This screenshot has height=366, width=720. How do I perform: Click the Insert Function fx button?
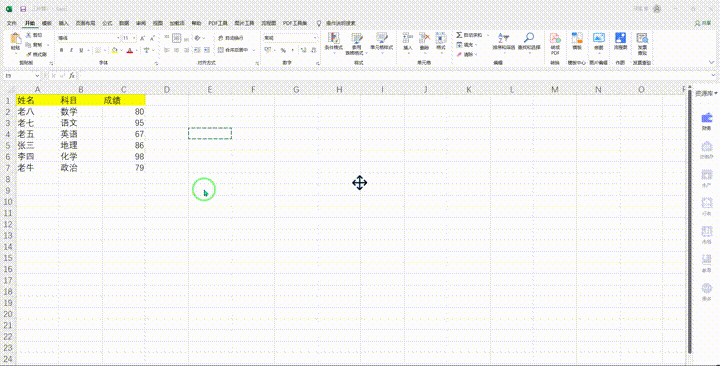click(72, 75)
